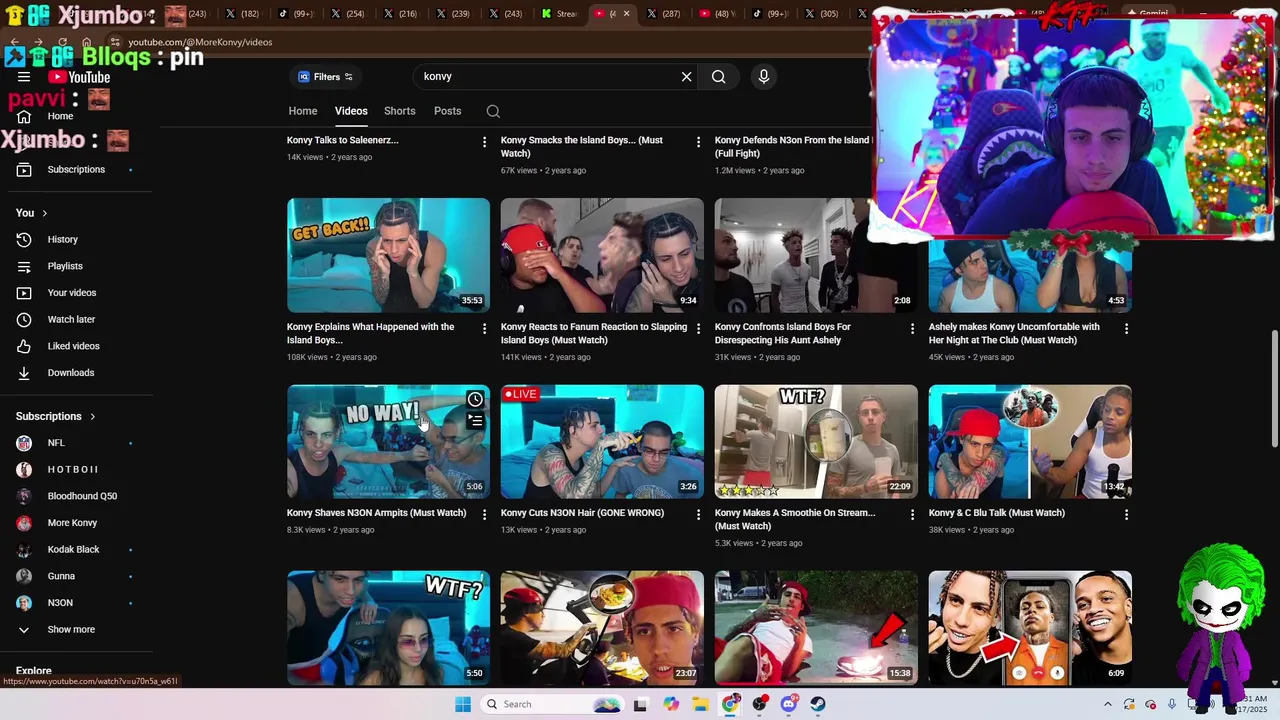Open options for Konvy Confronts Island Boys video
Viewport: 1280px width, 720px height.
(912, 328)
